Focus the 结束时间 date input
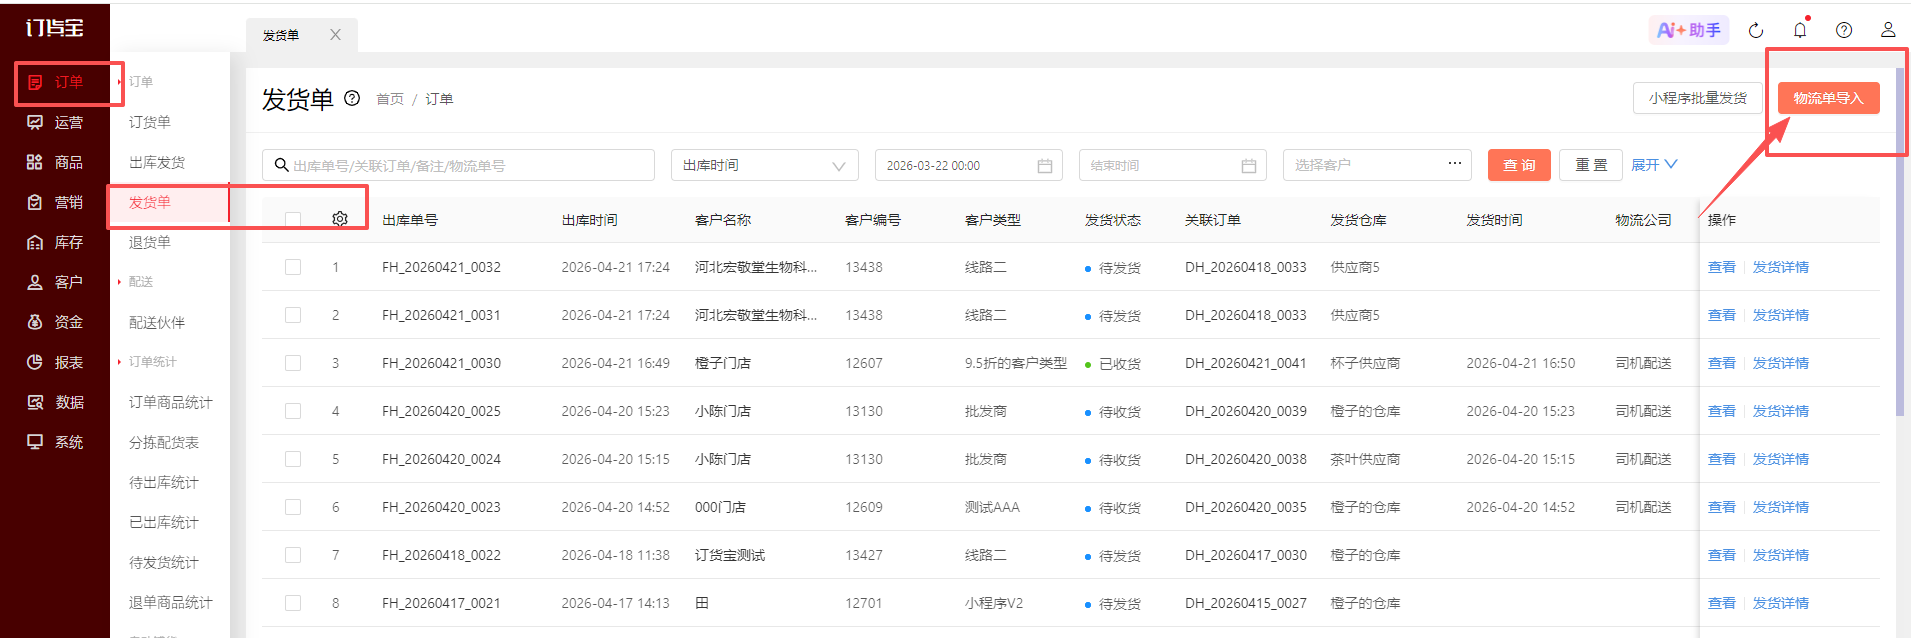This screenshot has width=1911, height=638. 1173,165
